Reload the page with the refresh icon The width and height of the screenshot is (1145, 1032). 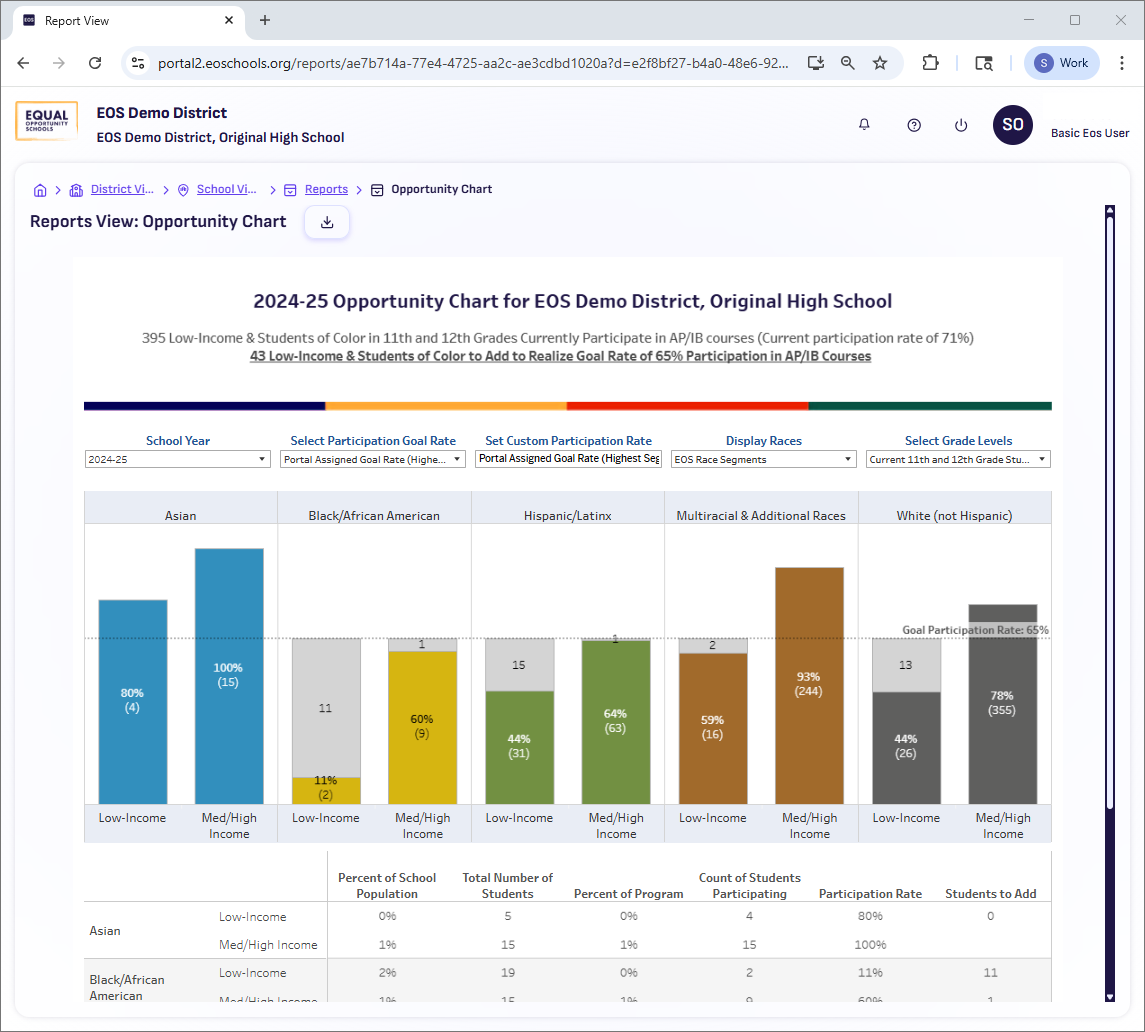[95, 62]
